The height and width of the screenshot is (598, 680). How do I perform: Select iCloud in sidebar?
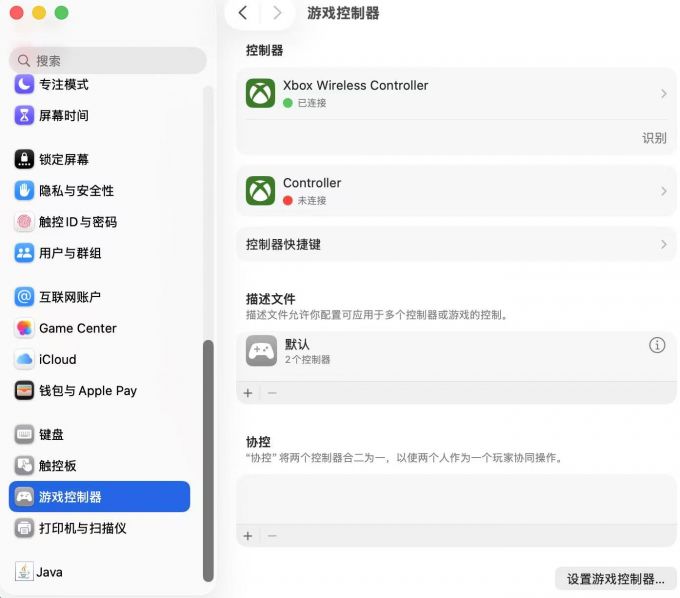pos(99,359)
